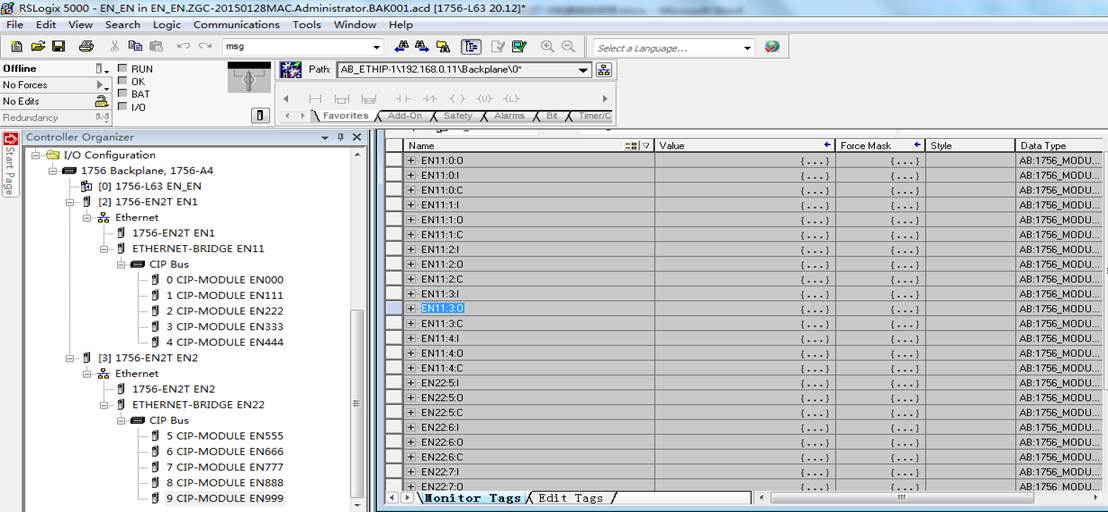Click the Paste clipboard icon

pyautogui.click(x=155, y=47)
